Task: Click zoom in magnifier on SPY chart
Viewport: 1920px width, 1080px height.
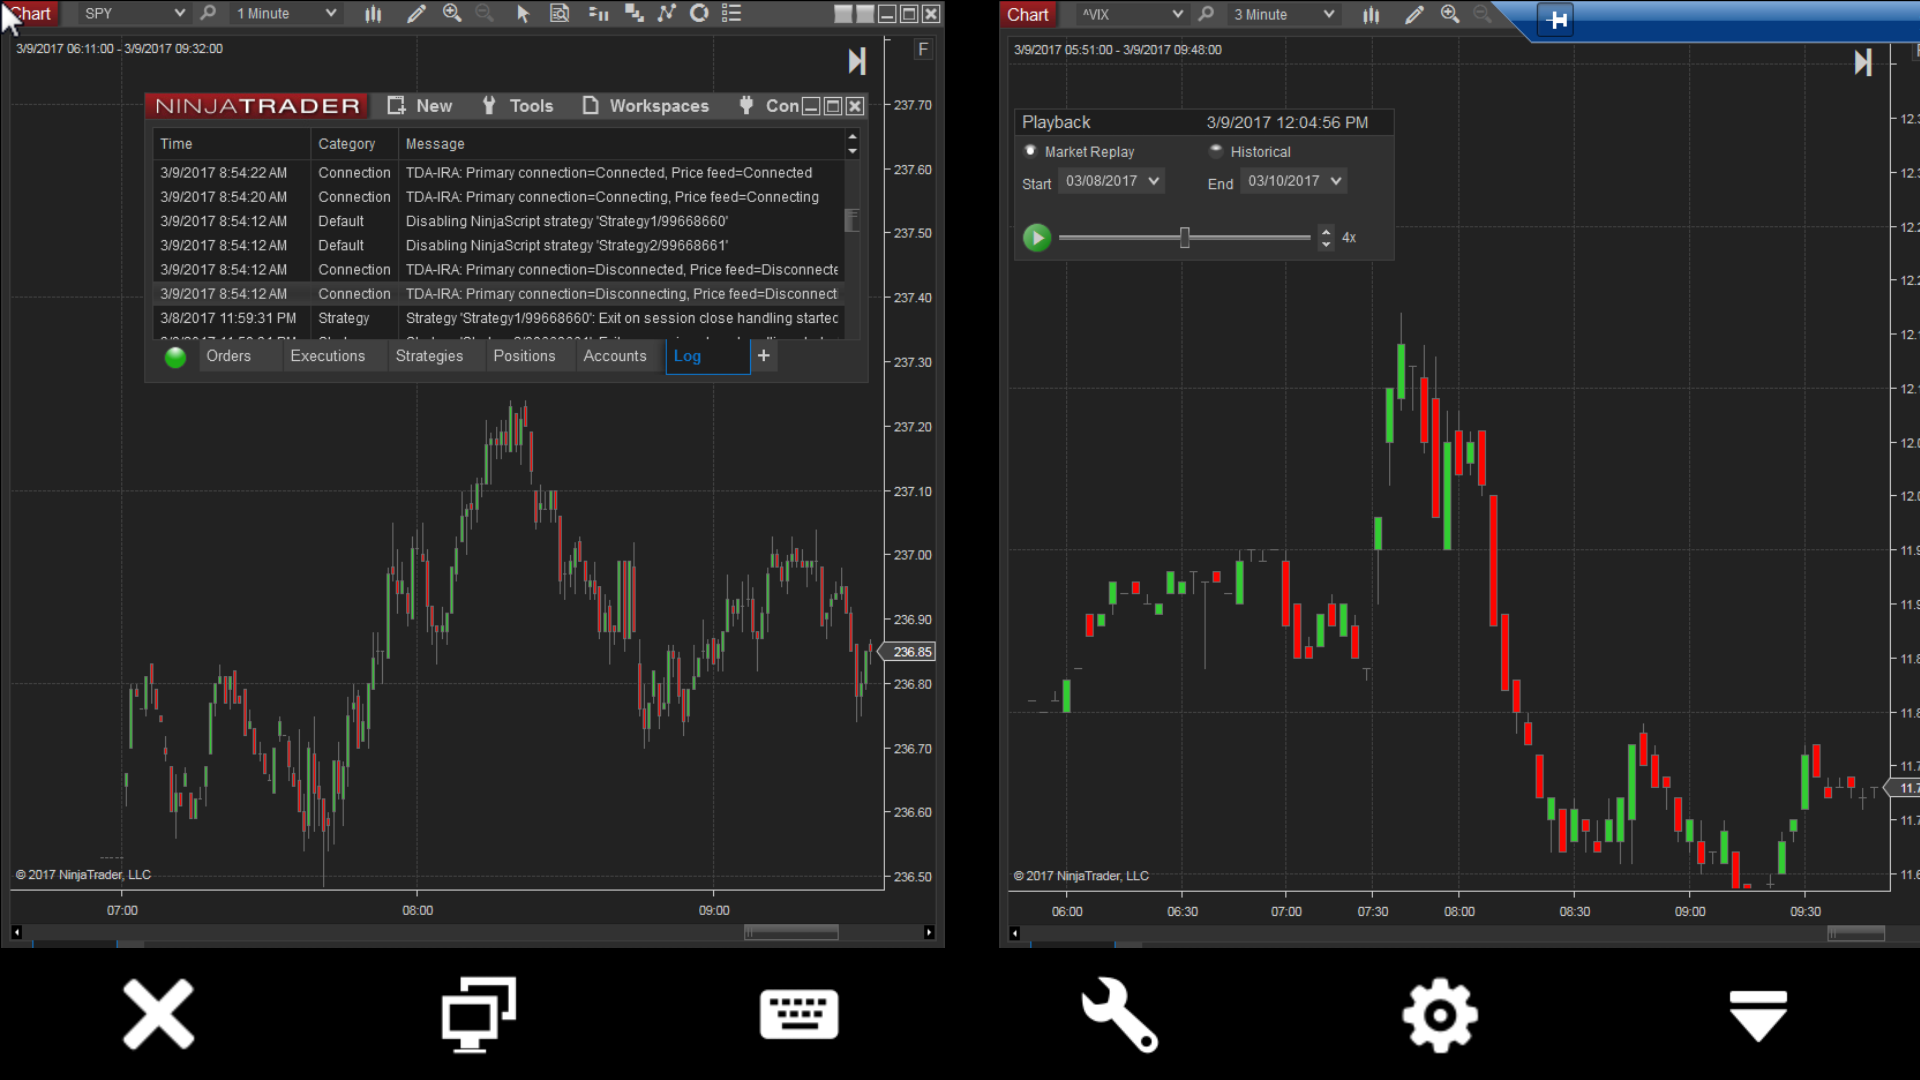Action: [452, 14]
